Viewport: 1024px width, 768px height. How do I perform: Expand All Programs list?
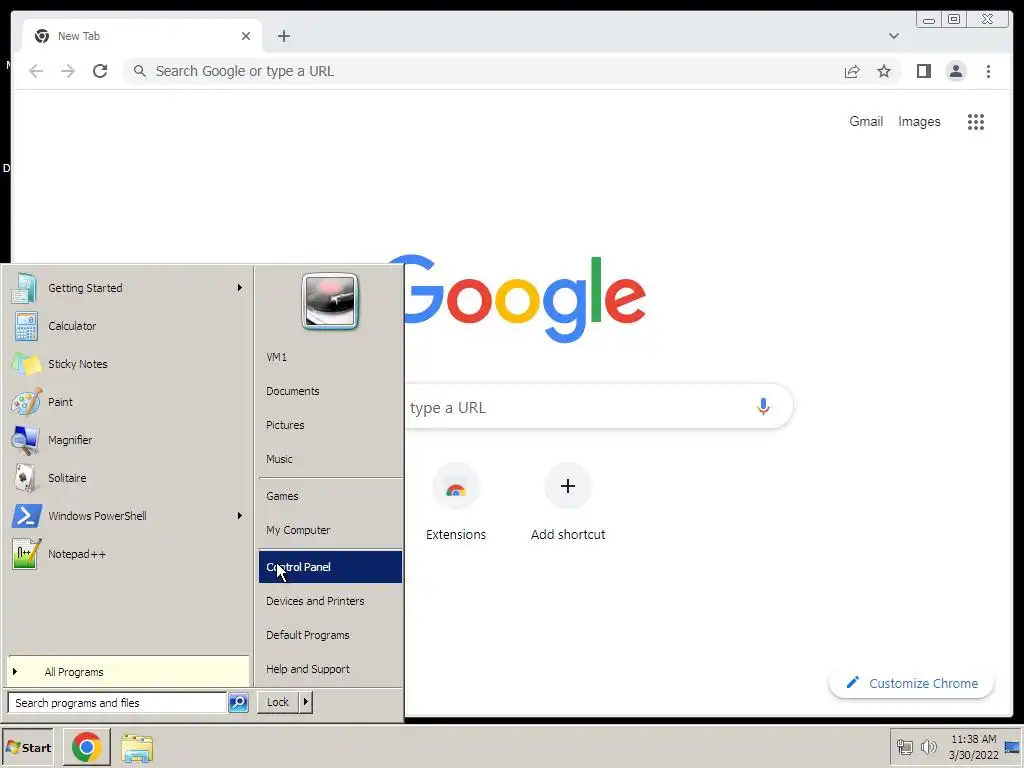click(128, 672)
